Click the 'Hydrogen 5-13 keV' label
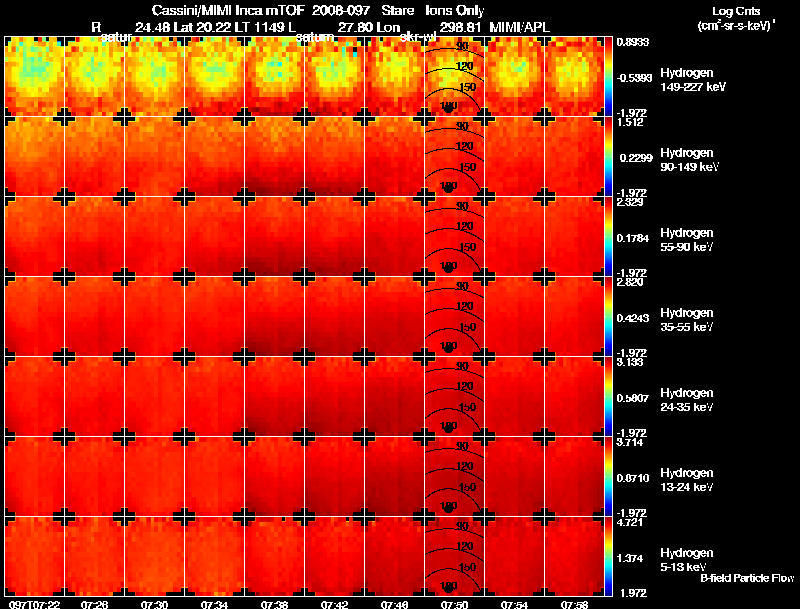 [x=687, y=560]
